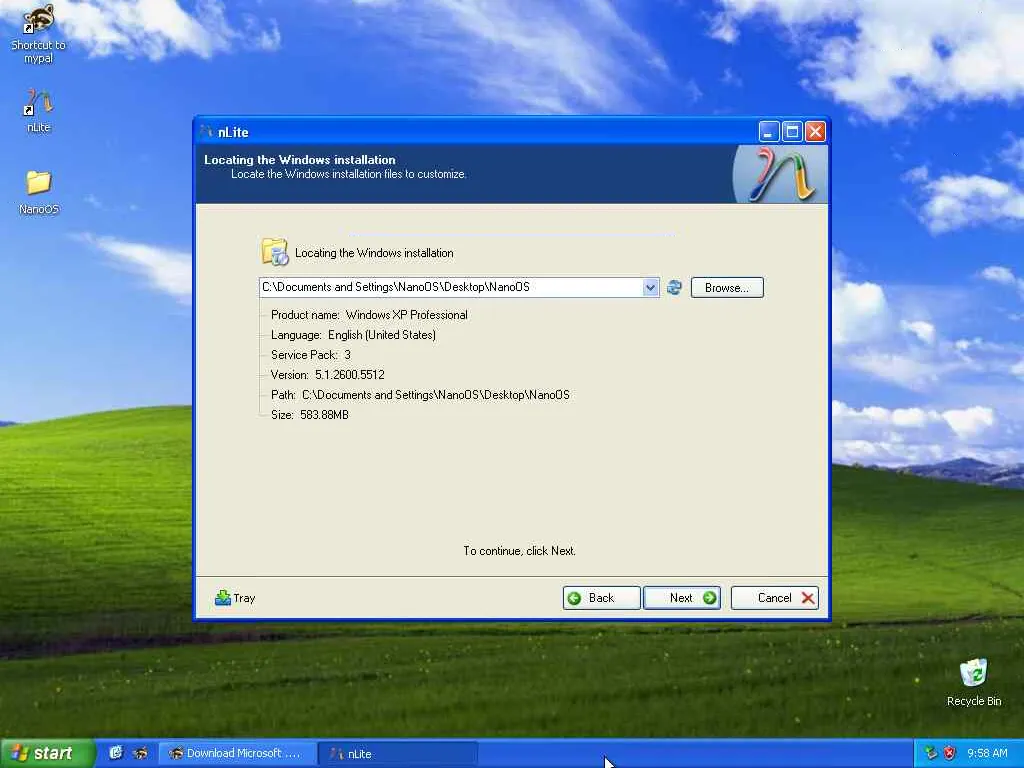This screenshot has height=768, width=1024.
Task: Select the nLite desktop shortcut icon
Action: click(39, 111)
